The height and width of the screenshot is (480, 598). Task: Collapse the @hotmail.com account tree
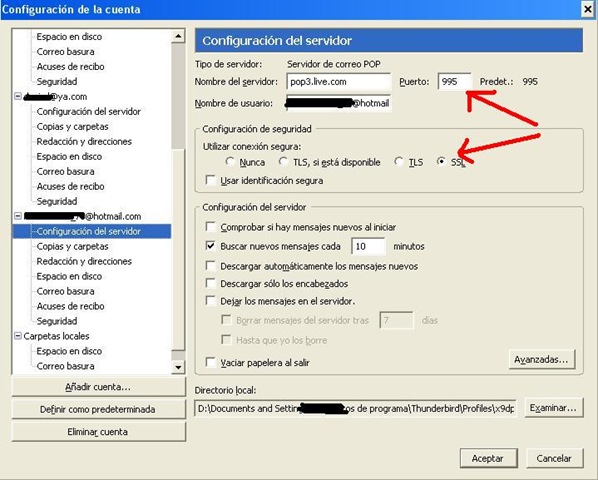(18, 216)
